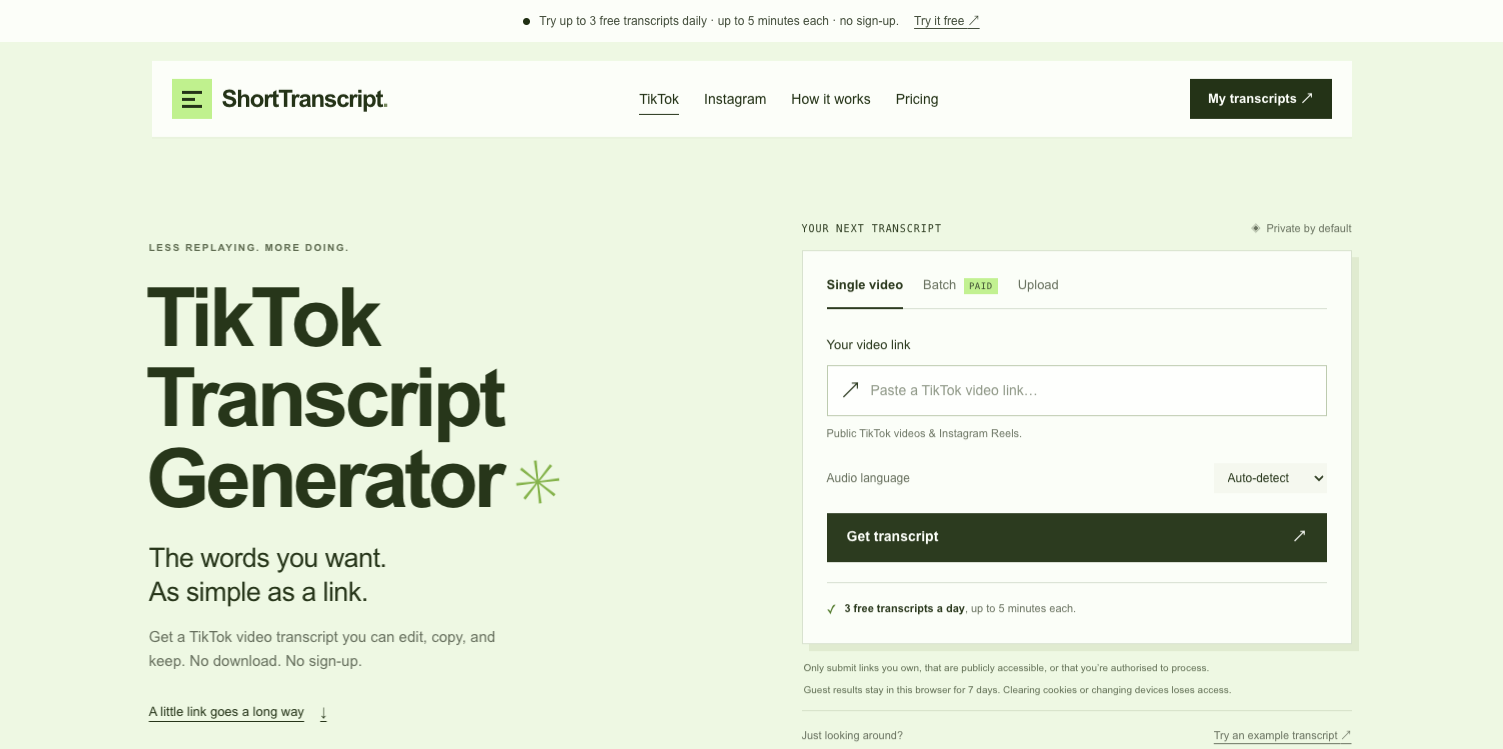Click 'Private by default' text
This screenshot has height=749, width=1503.
1309,228
